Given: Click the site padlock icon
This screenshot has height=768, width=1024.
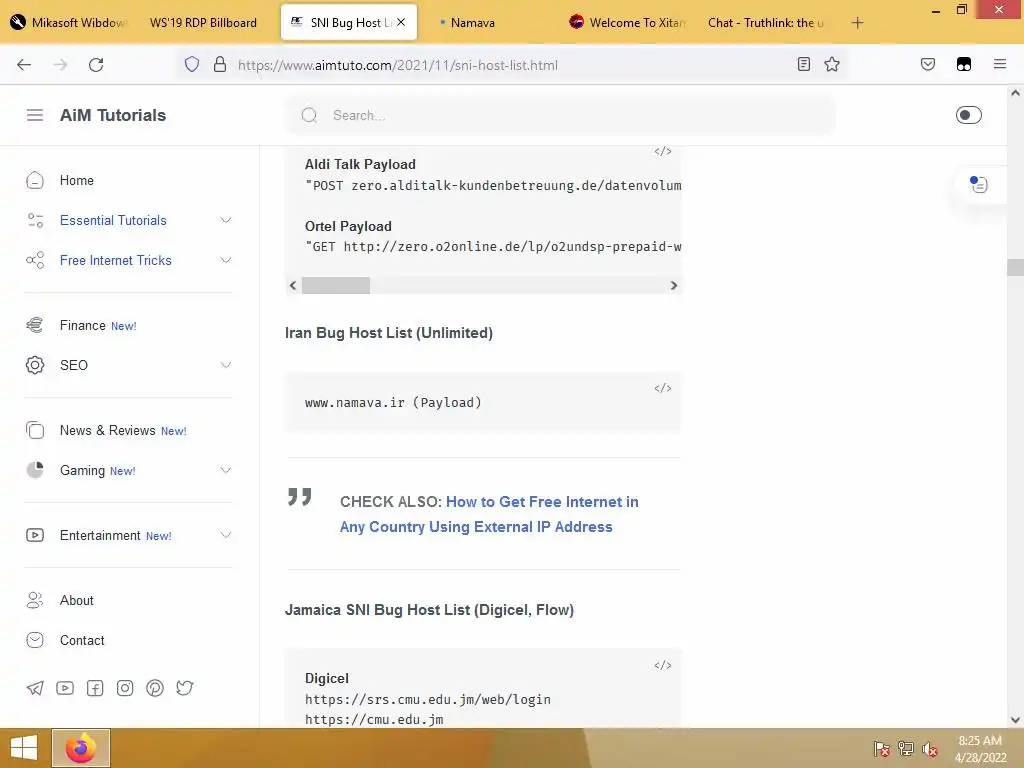Looking at the screenshot, I should (220, 64).
